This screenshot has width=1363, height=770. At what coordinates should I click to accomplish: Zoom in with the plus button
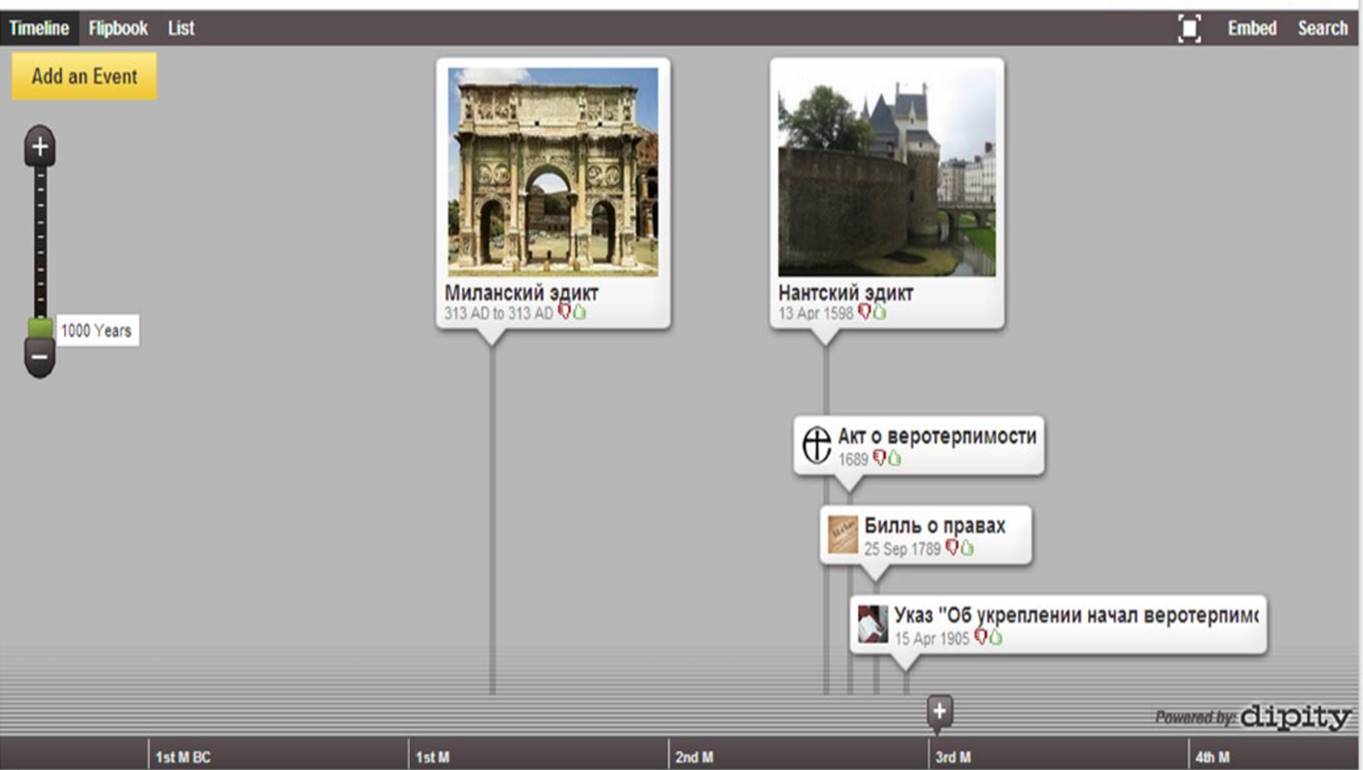coord(40,148)
